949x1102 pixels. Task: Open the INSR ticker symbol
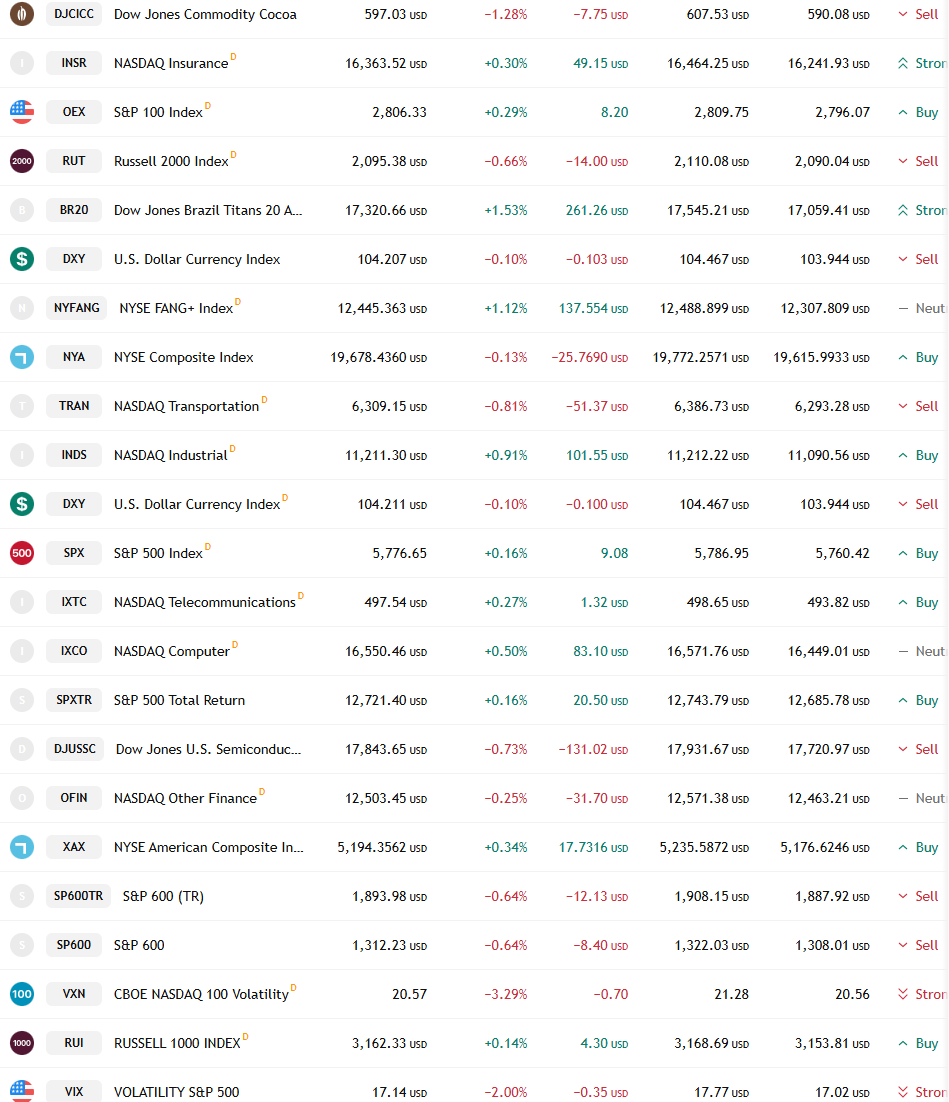(x=74, y=63)
